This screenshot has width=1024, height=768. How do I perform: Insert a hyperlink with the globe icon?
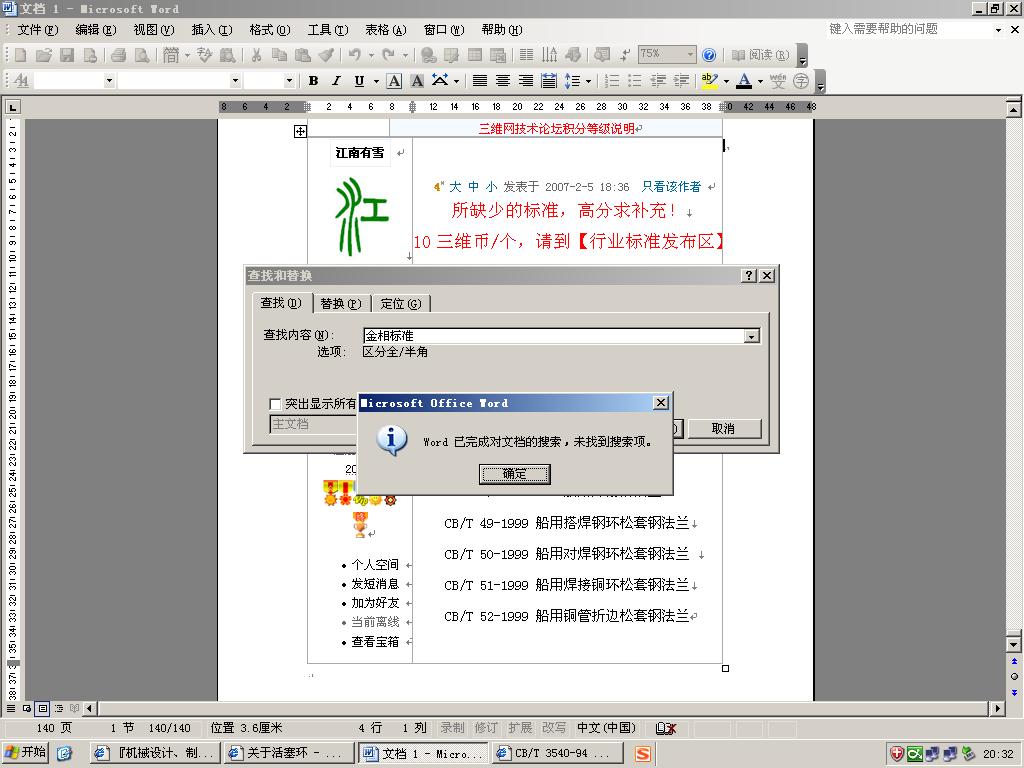[x=428, y=56]
